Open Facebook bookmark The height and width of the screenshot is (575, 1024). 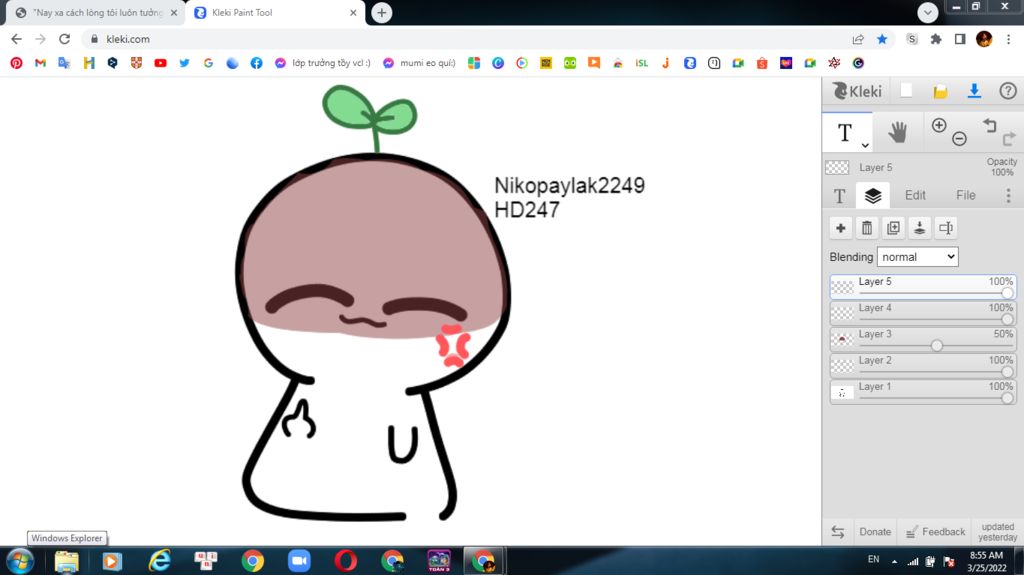pyautogui.click(x=256, y=63)
